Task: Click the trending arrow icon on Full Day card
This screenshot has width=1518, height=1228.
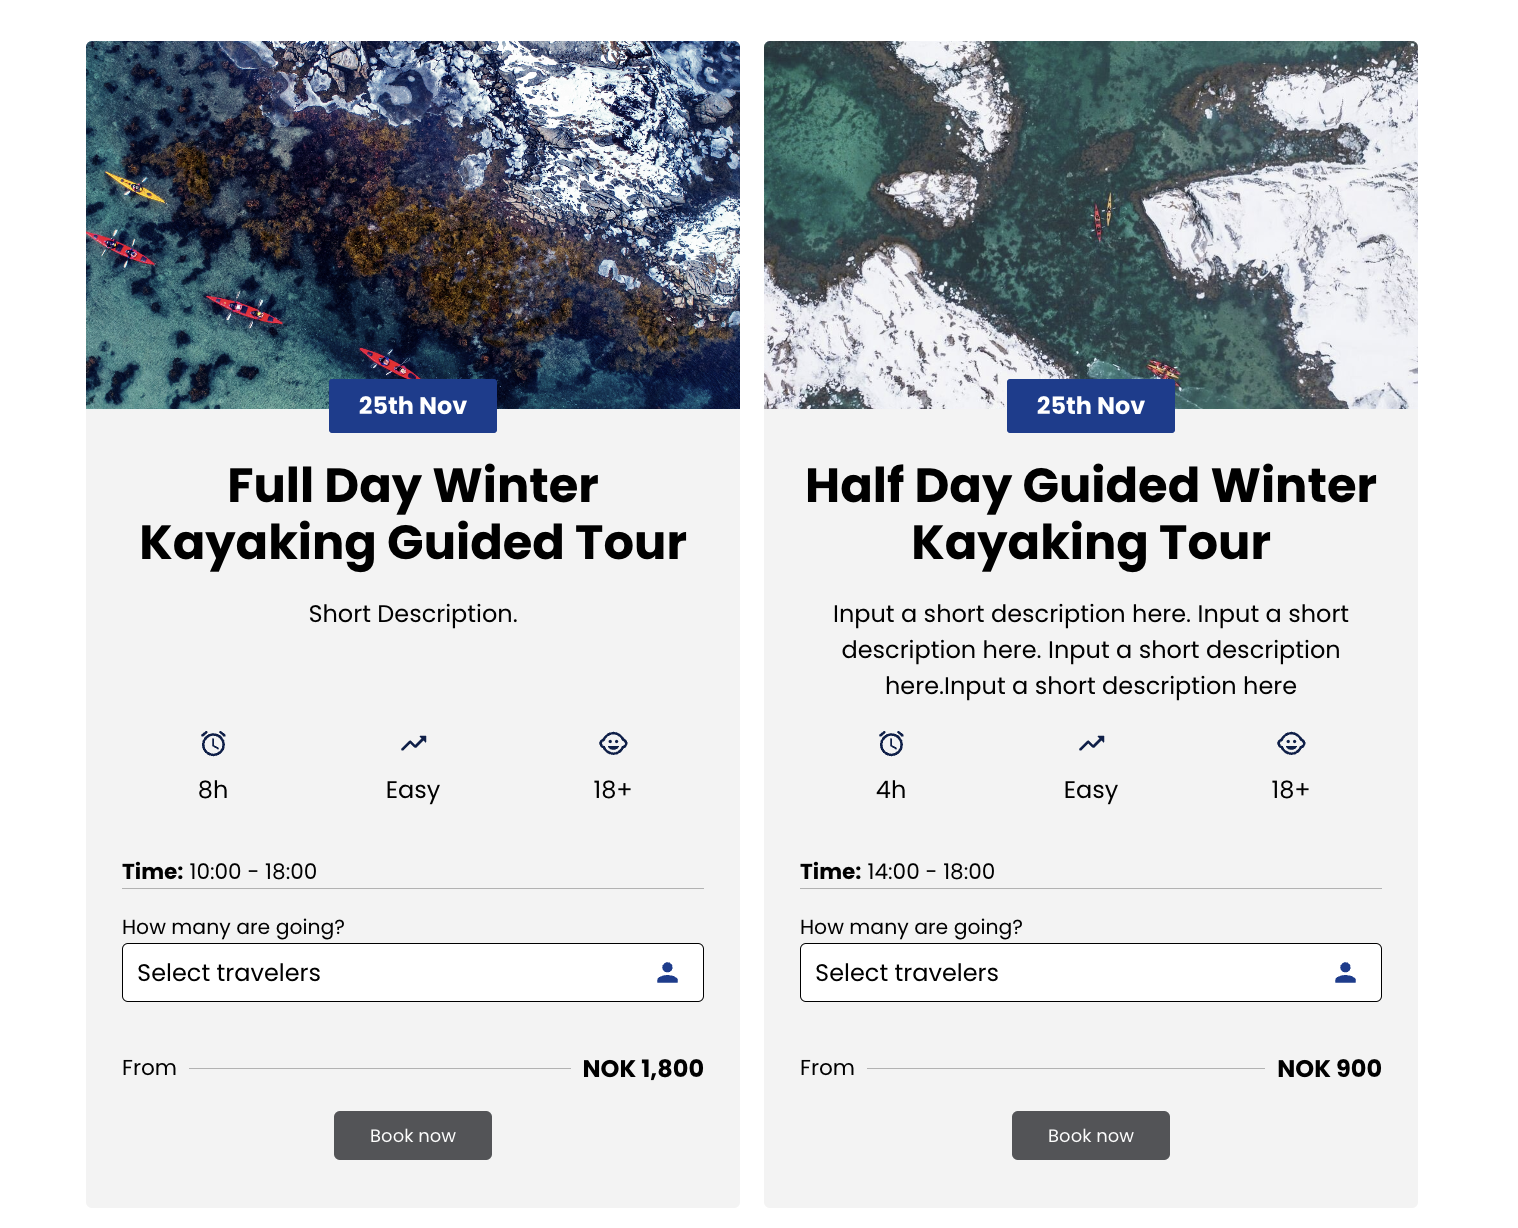Action: tap(413, 743)
